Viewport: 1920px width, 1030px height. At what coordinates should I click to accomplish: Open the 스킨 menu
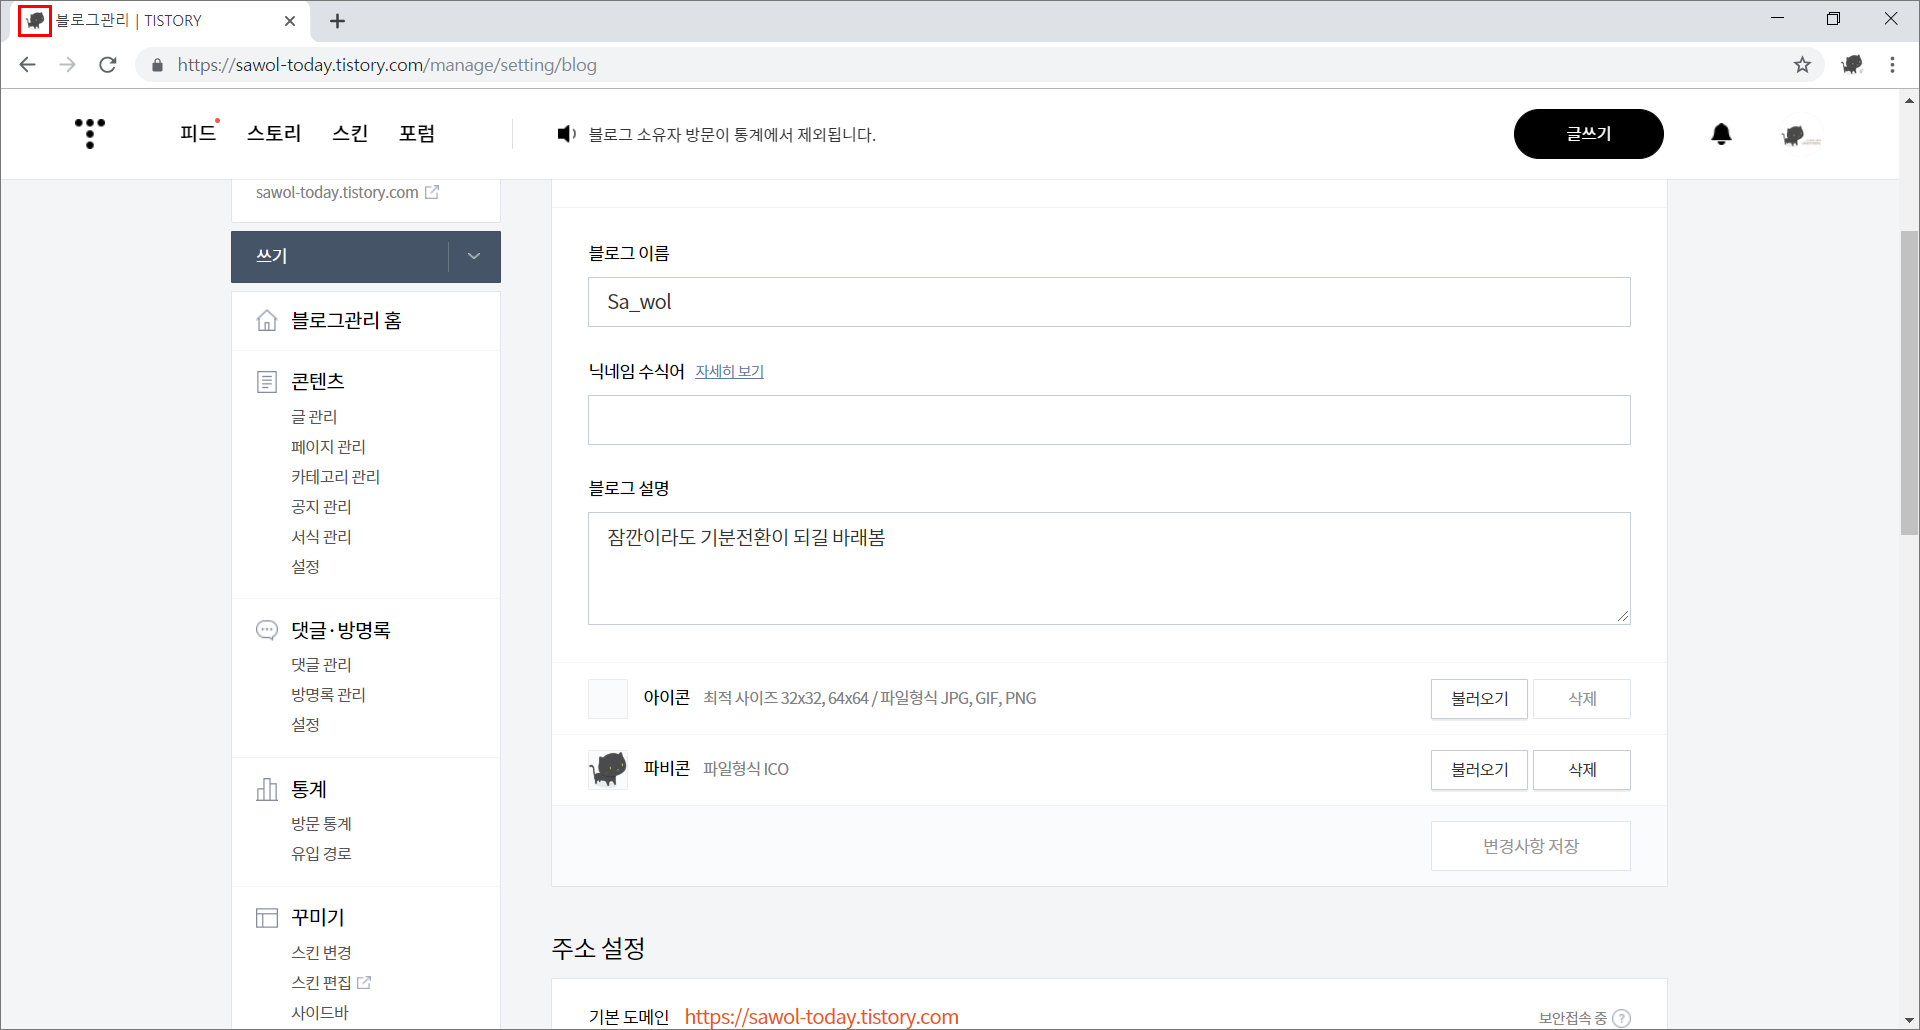(x=350, y=133)
